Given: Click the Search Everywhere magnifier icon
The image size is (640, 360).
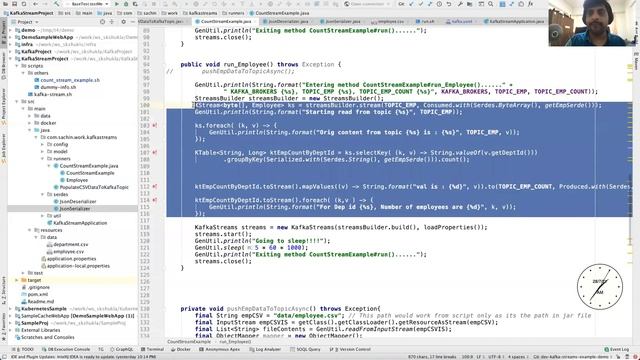Looking at the screenshot, I should 491,4.
